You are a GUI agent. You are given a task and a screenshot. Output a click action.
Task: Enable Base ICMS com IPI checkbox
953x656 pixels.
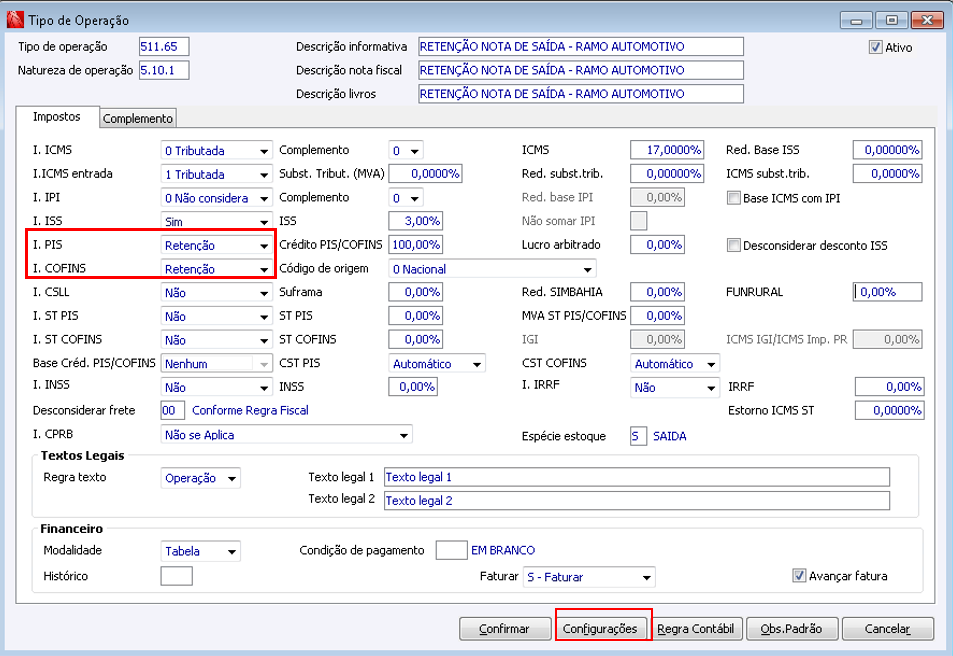734,198
